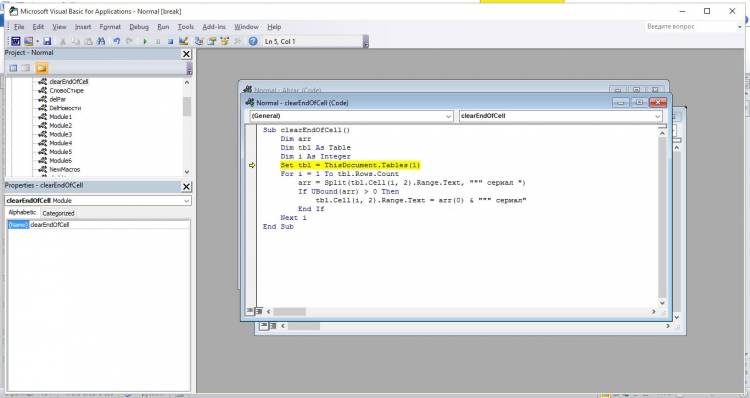Close the Properties panel

click(x=187, y=187)
